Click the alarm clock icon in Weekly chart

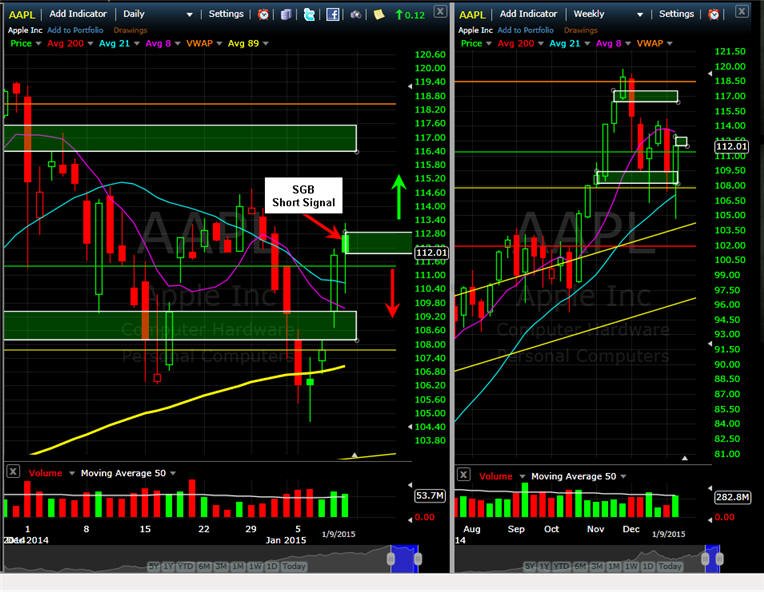pos(714,14)
